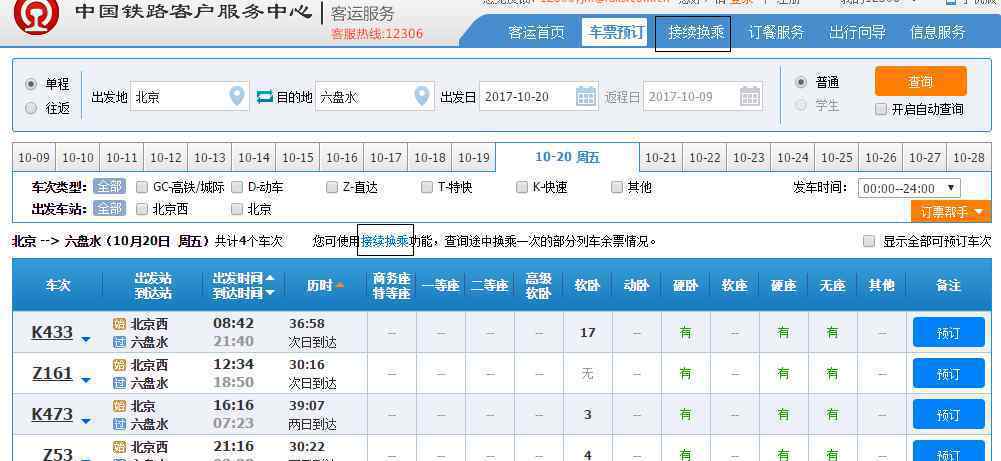Open train number Z161 link
The image size is (1001, 461).
click(52, 374)
